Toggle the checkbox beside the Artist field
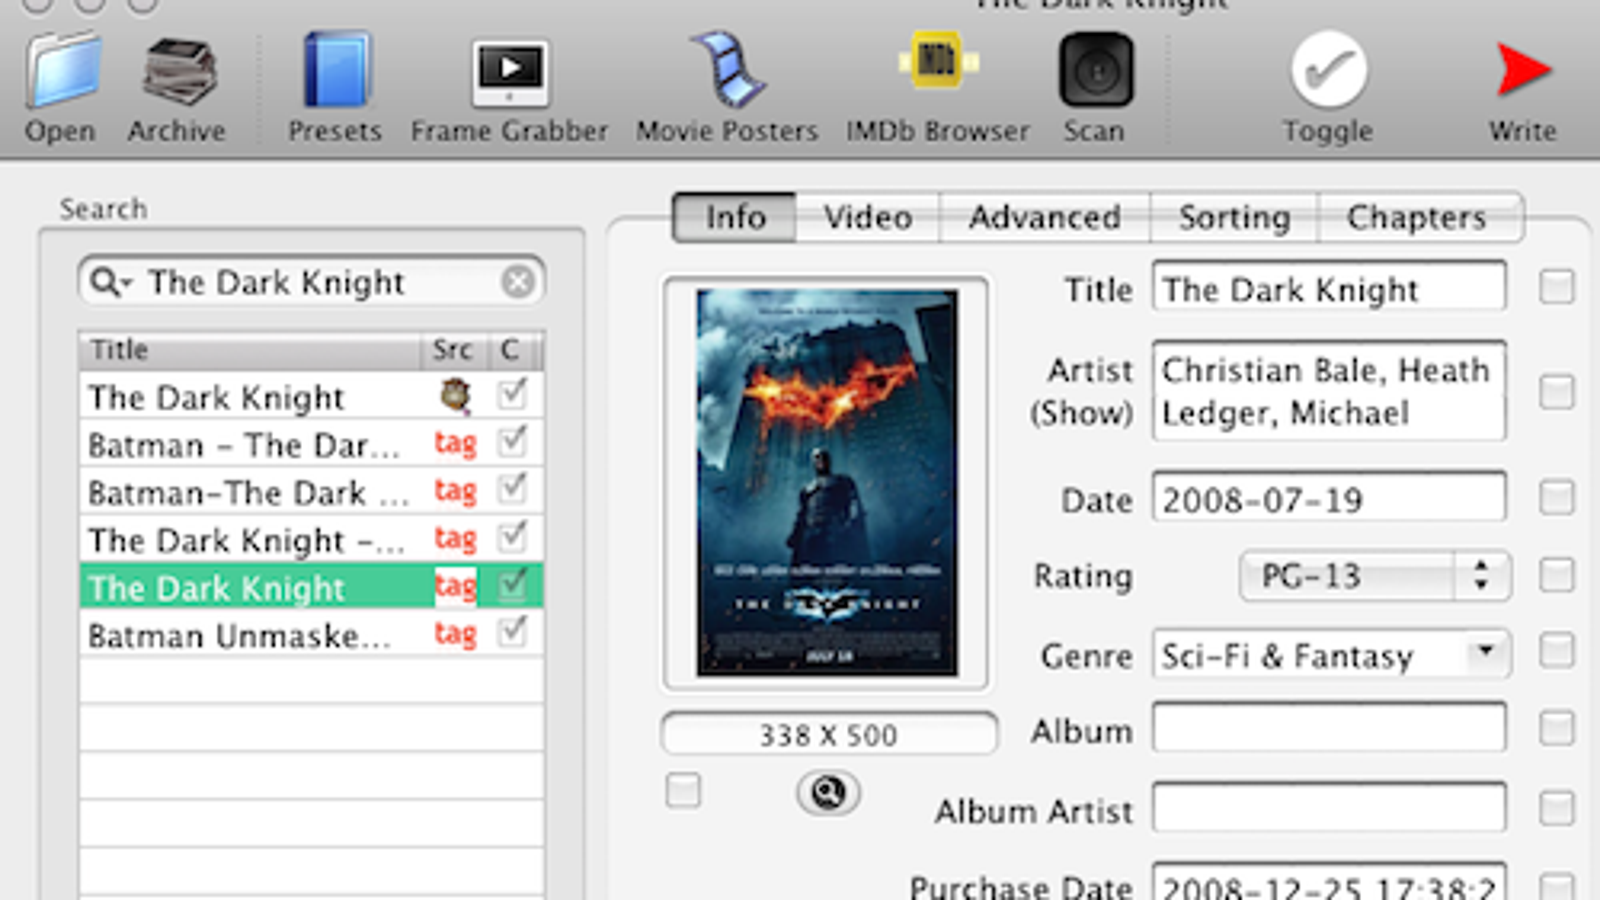This screenshot has width=1600, height=900. point(1557,391)
